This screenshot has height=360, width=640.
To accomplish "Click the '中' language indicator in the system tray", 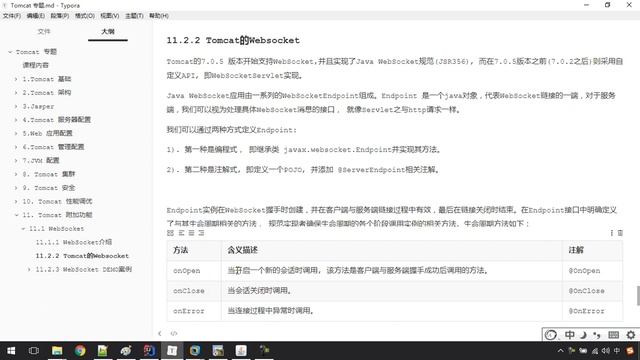I will tap(617, 351).
